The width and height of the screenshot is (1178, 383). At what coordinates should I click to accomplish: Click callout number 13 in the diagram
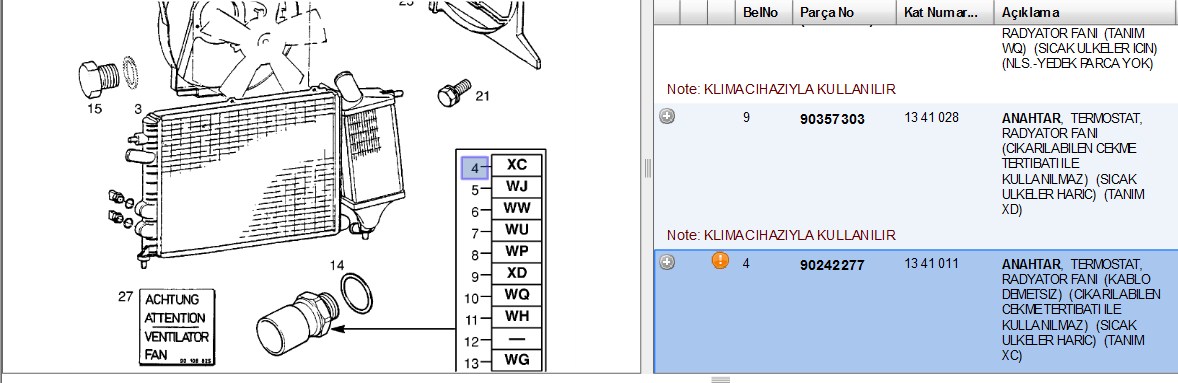coord(471,364)
